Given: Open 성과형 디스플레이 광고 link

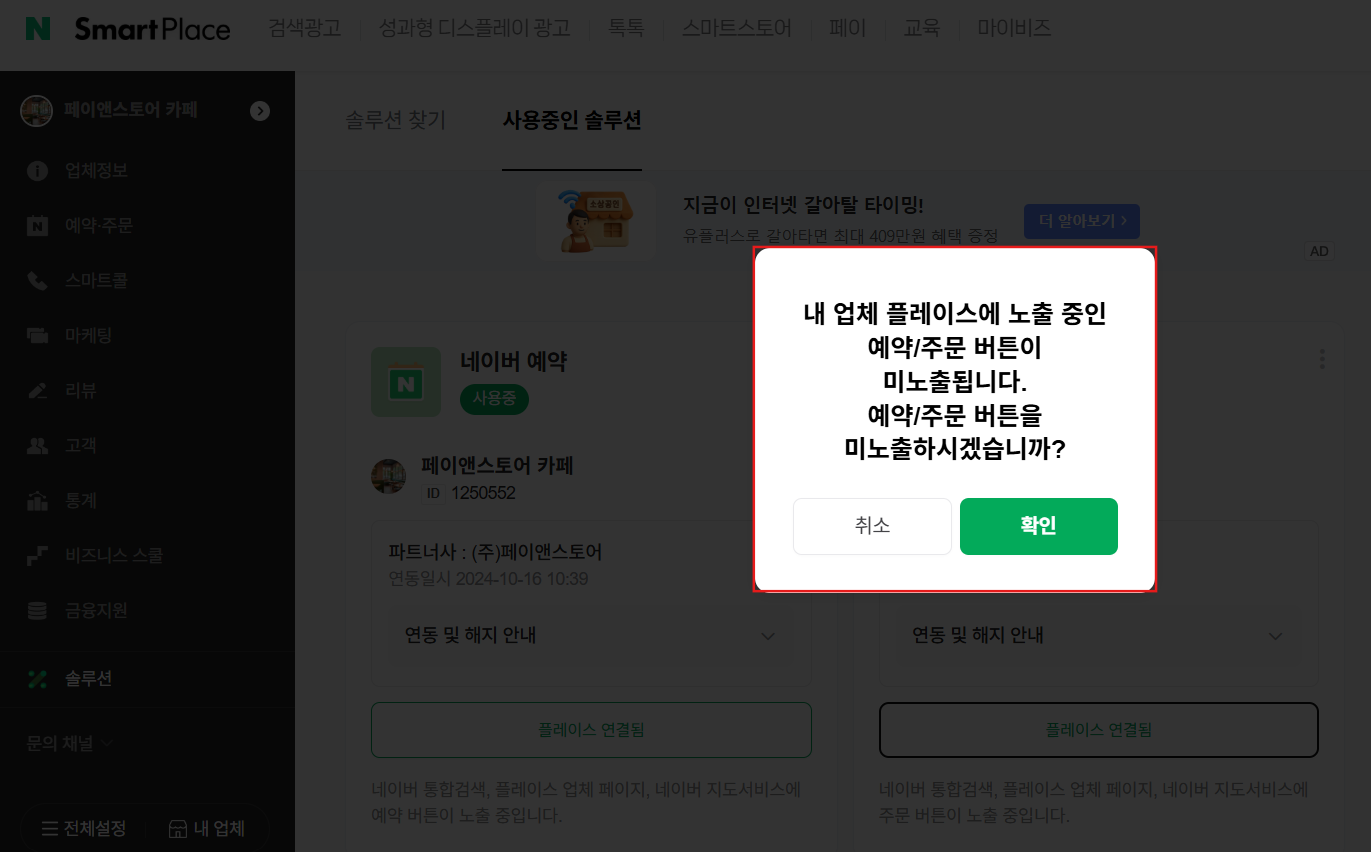Looking at the screenshot, I should coord(475,29).
